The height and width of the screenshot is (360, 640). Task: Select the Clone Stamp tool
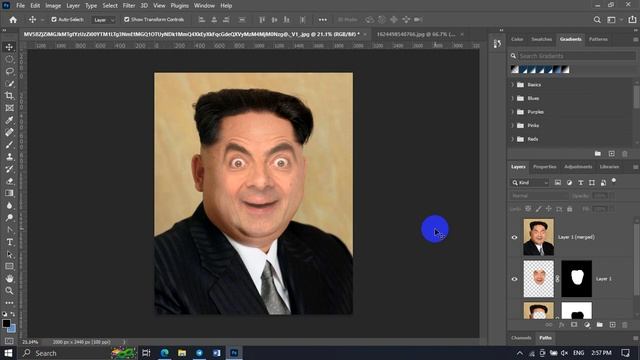click(x=9, y=157)
